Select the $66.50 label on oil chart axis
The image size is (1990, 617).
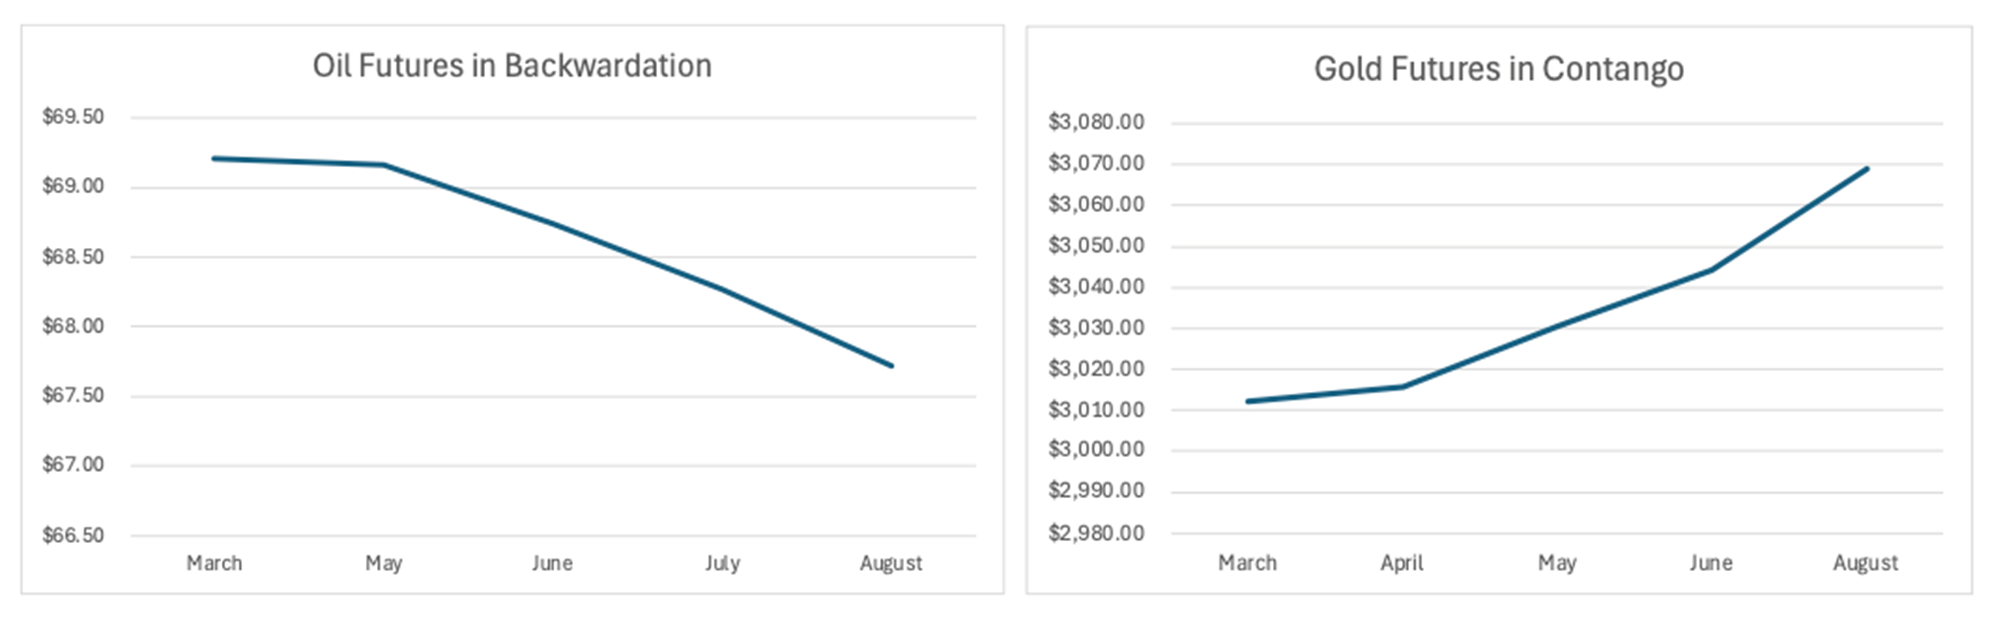click(73, 535)
